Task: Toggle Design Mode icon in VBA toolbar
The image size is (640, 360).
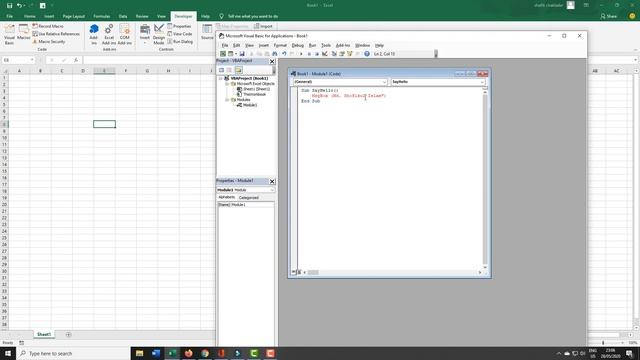Action: [x=325, y=54]
